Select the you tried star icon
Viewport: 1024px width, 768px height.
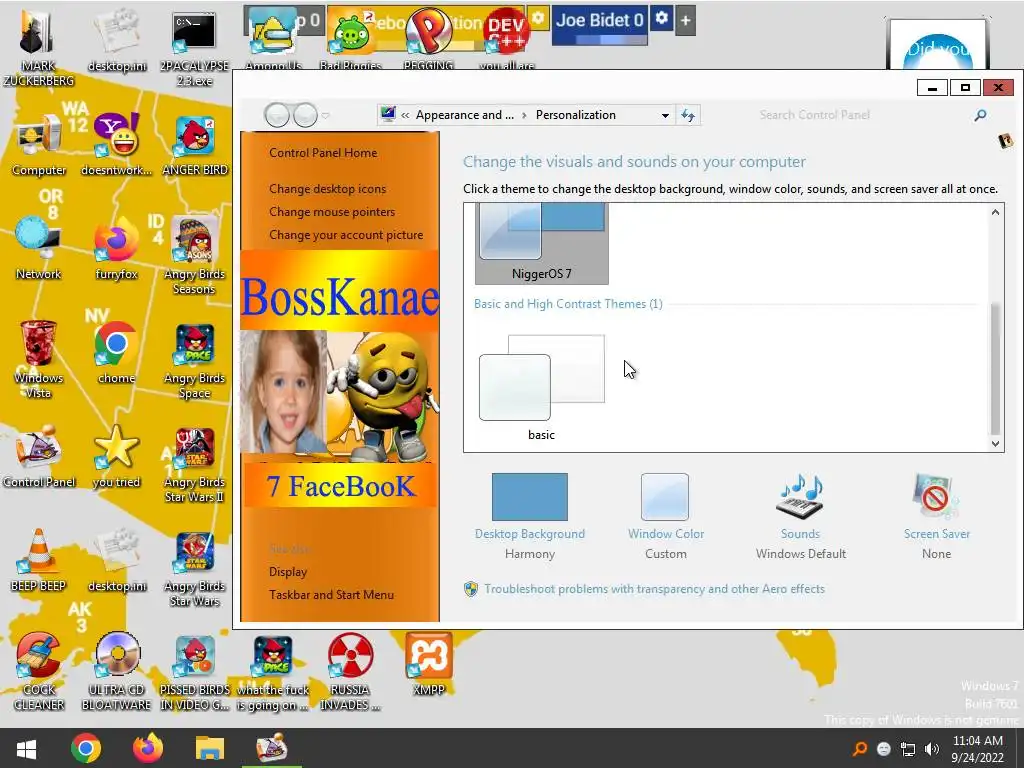pyautogui.click(x=116, y=456)
